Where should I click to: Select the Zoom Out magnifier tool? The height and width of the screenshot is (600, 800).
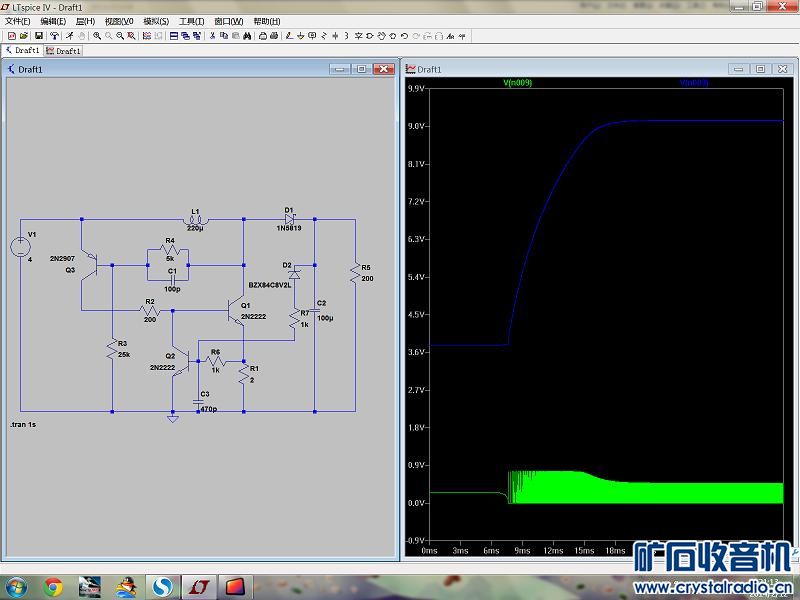click(120, 36)
